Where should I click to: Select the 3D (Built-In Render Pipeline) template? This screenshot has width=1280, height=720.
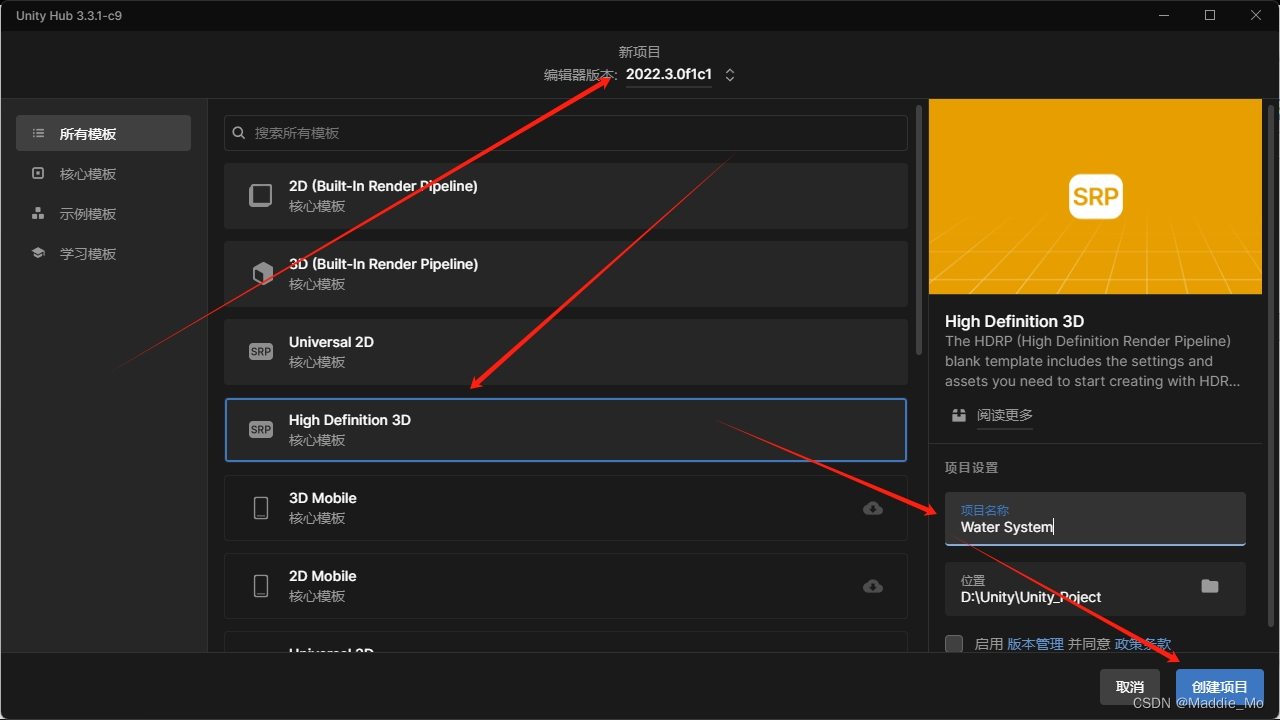(566, 274)
